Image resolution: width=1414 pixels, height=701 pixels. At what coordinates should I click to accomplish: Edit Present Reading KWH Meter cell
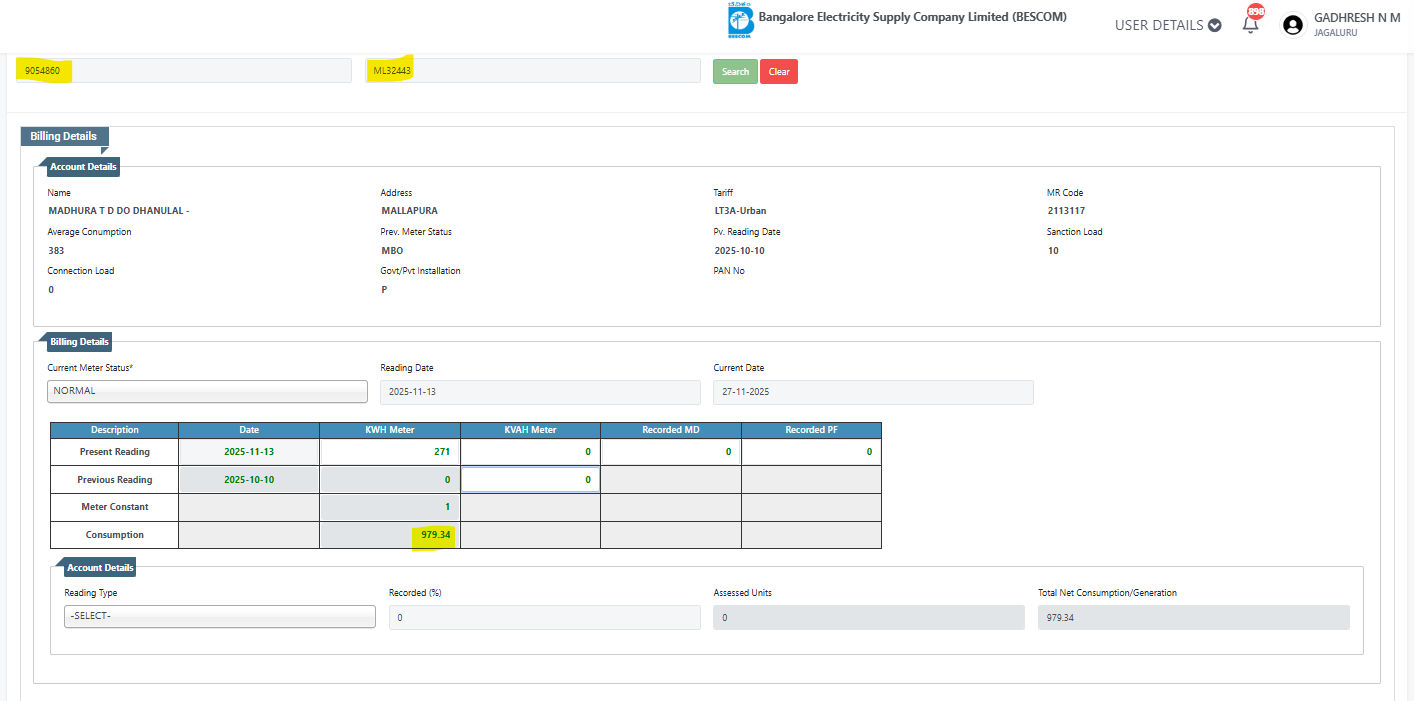coord(389,452)
